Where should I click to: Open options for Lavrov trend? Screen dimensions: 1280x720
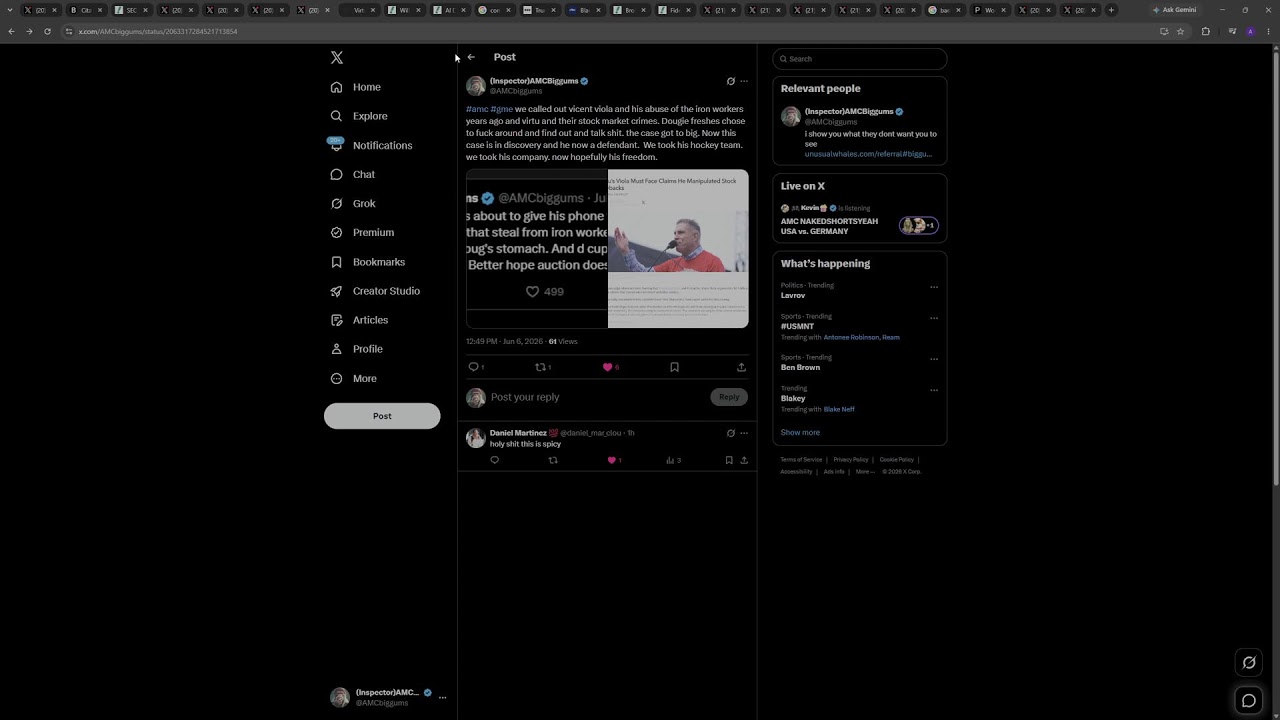(934, 287)
